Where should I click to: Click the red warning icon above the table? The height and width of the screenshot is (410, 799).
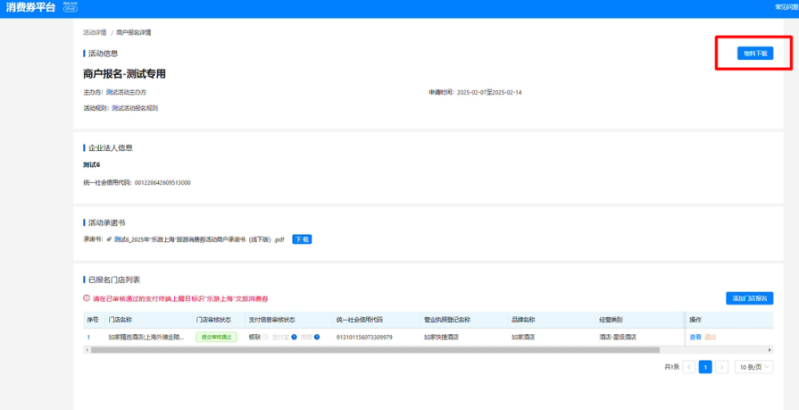pos(87,298)
